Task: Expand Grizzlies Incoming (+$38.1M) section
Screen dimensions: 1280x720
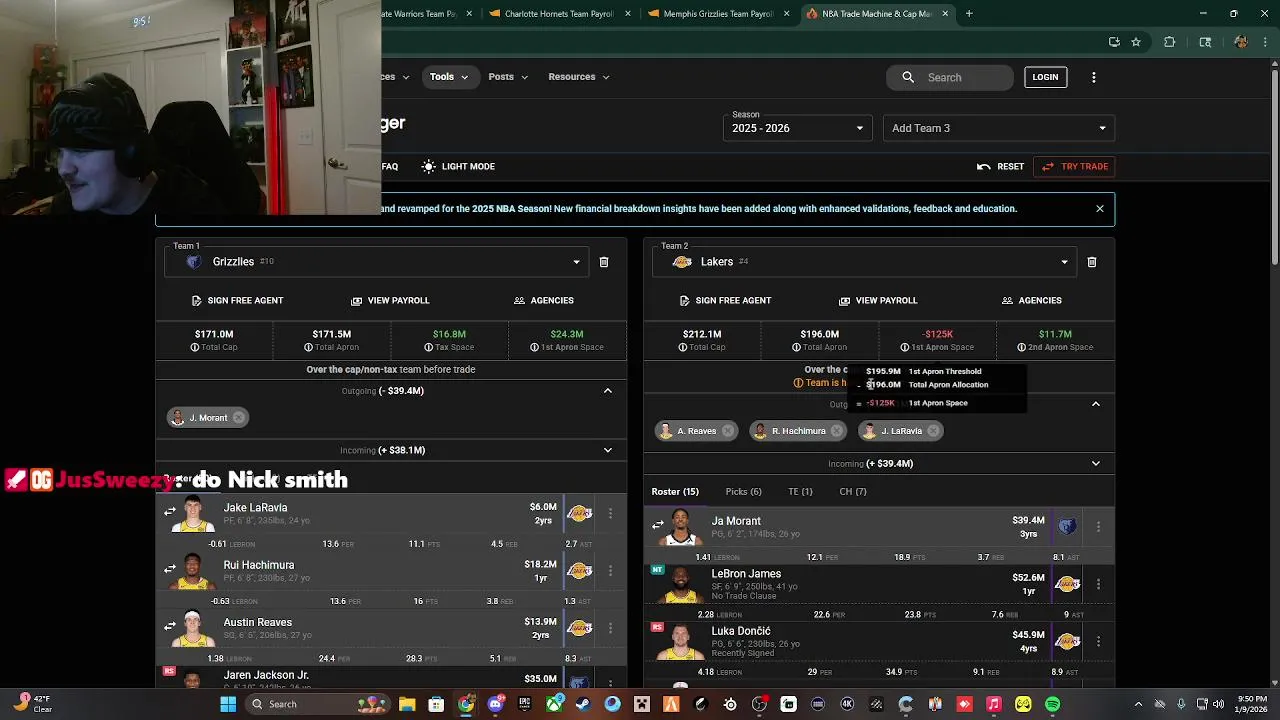Action: [x=607, y=450]
